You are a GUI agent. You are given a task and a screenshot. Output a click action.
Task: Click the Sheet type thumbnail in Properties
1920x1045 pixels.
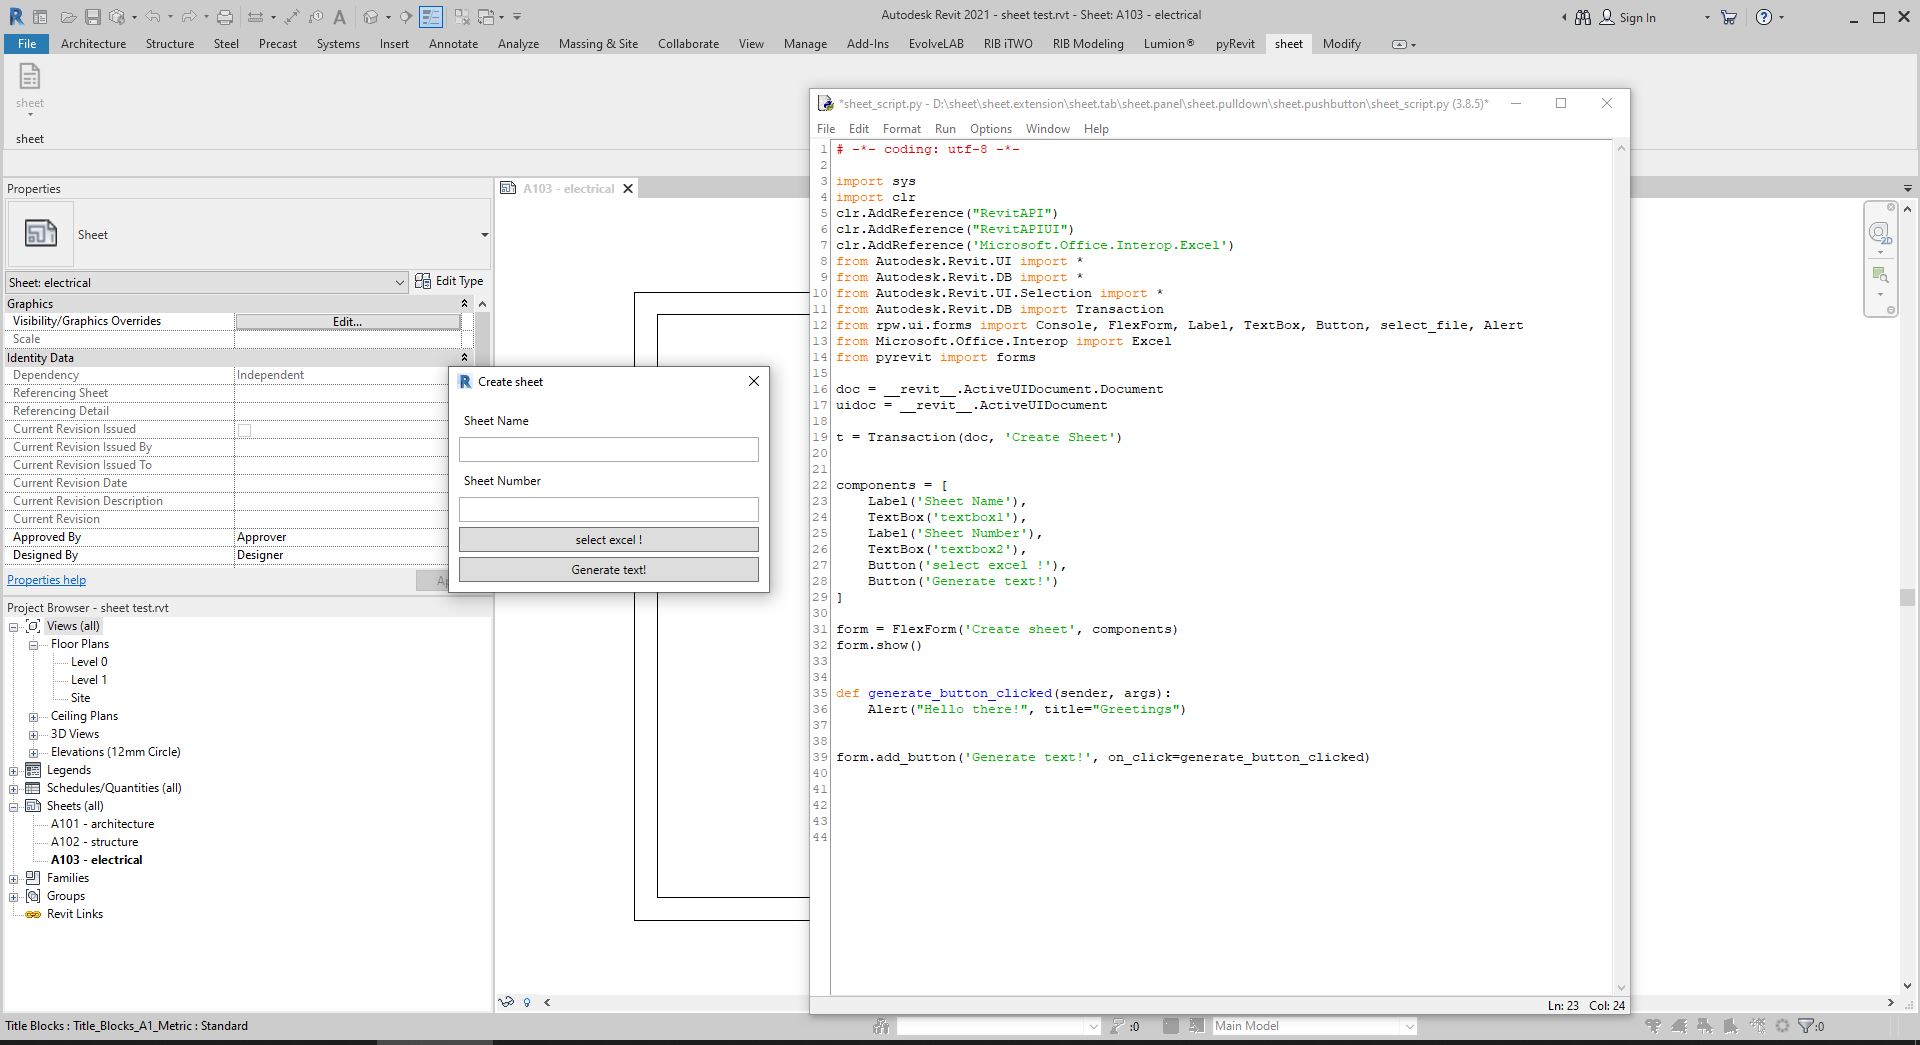(40, 234)
